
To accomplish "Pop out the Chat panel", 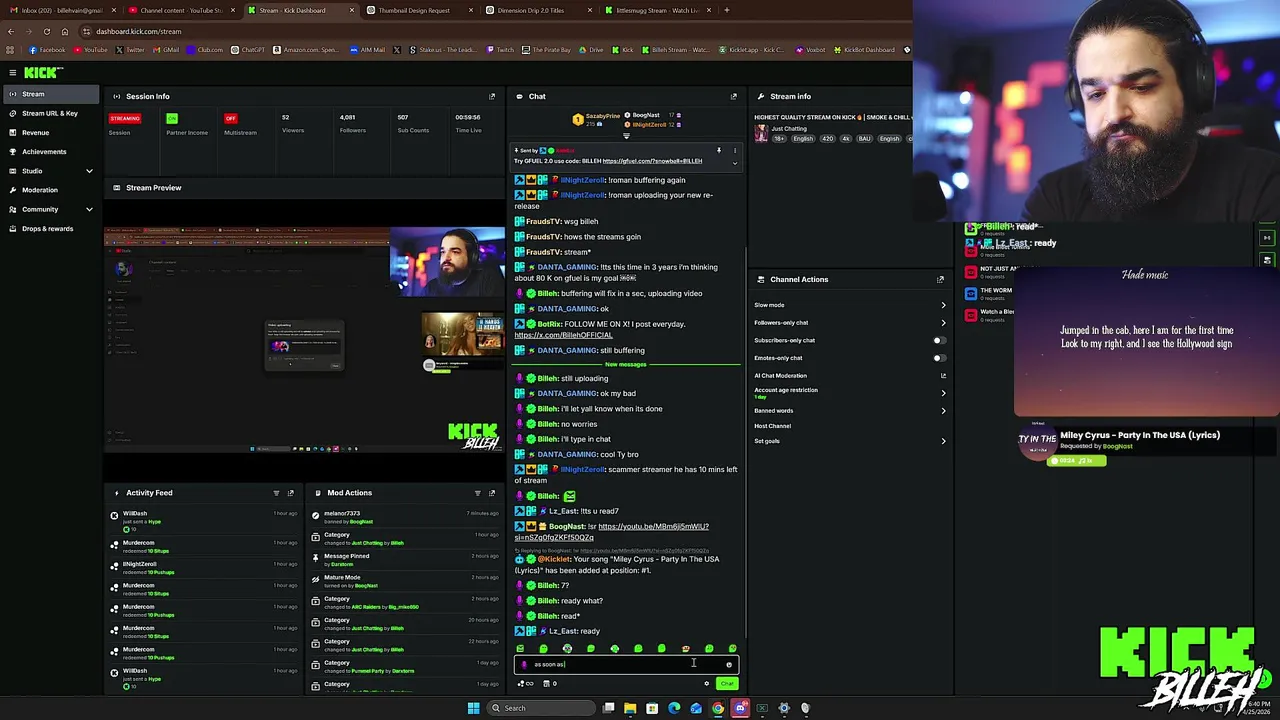I will pos(733,96).
